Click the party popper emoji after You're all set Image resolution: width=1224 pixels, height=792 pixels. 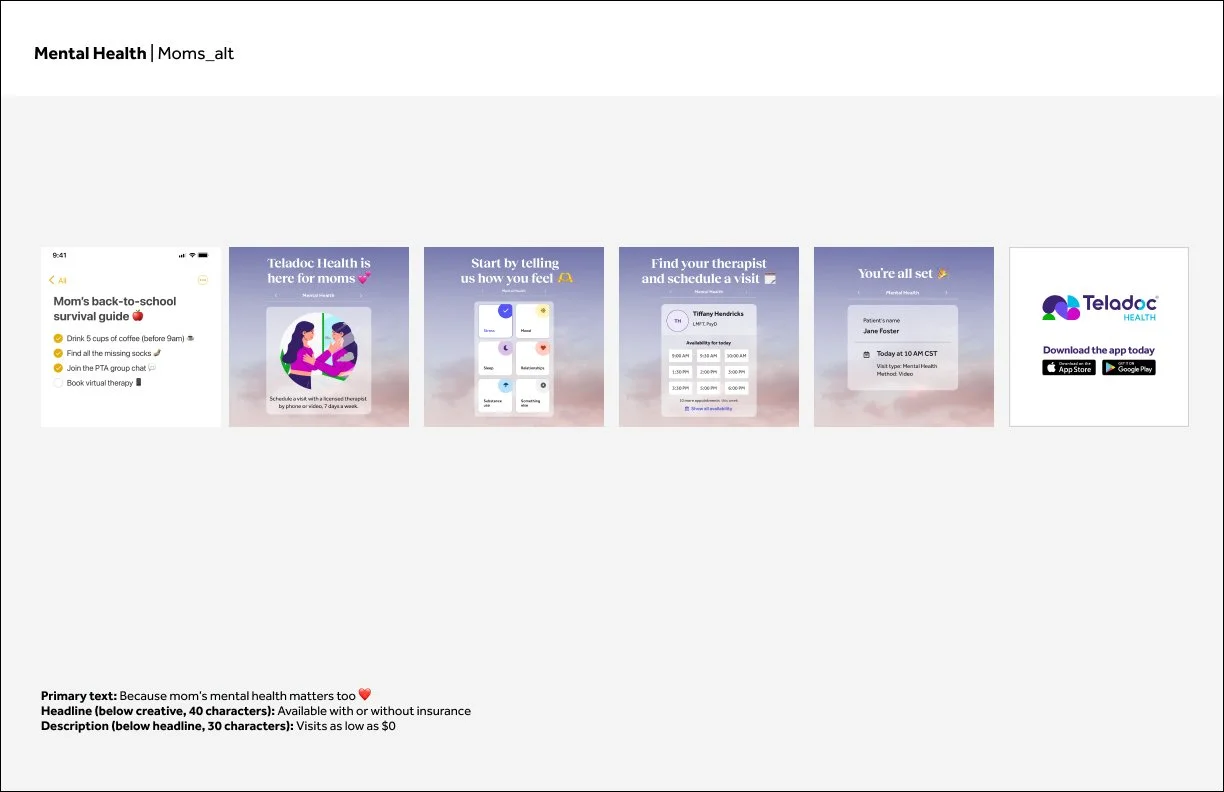(x=943, y=274)
